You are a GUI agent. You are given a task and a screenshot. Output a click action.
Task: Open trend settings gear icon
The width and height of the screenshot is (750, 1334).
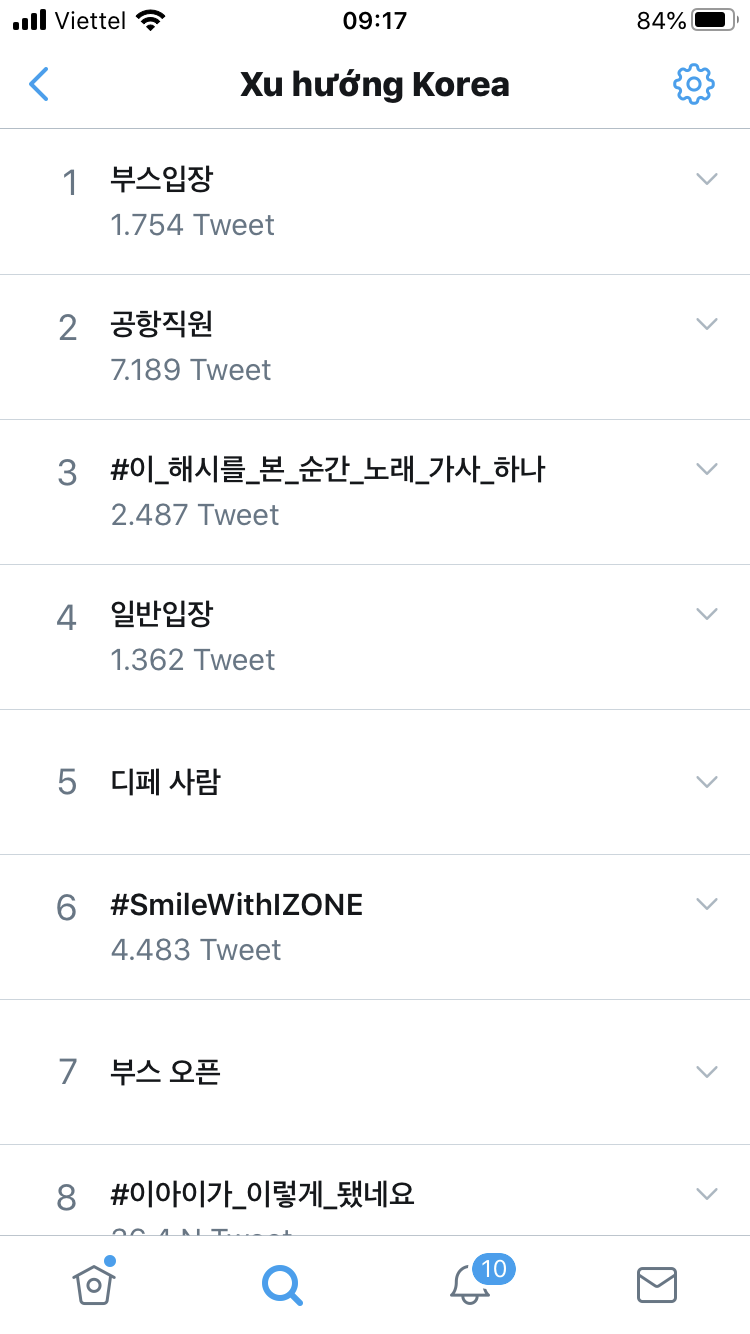pyautogui.click(x=693, y=85)
